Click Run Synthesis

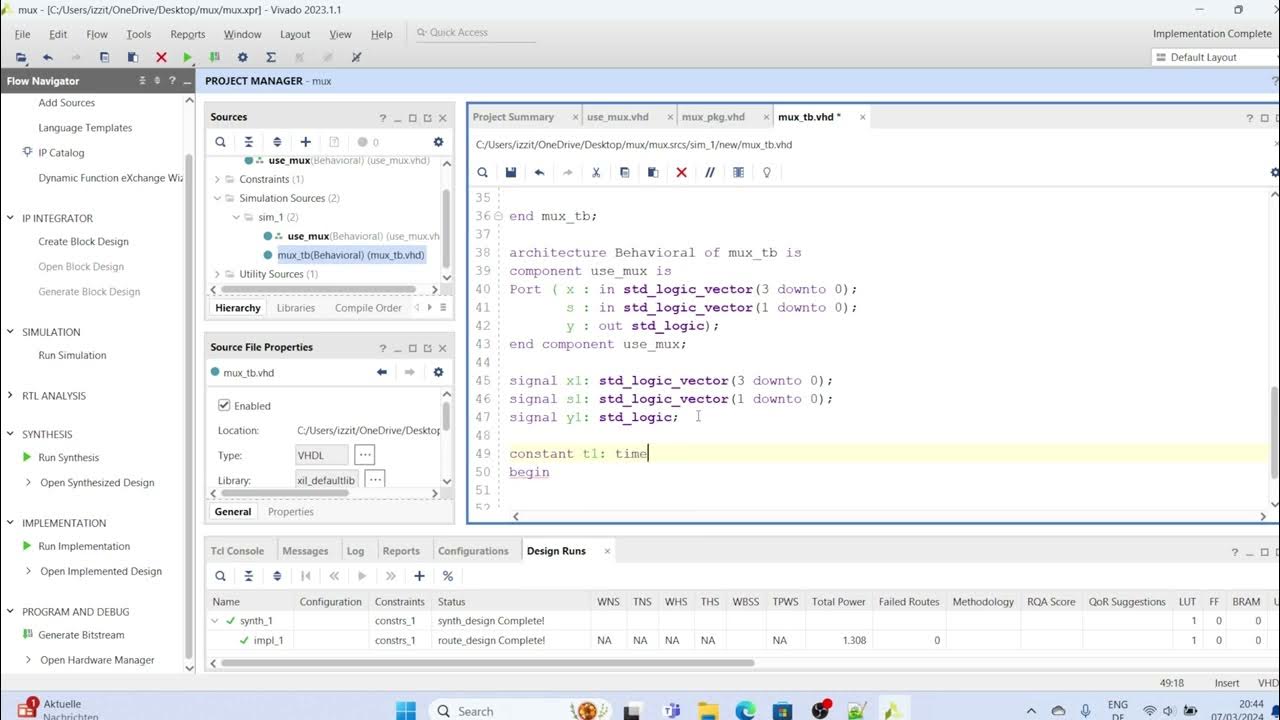[69, 457]
